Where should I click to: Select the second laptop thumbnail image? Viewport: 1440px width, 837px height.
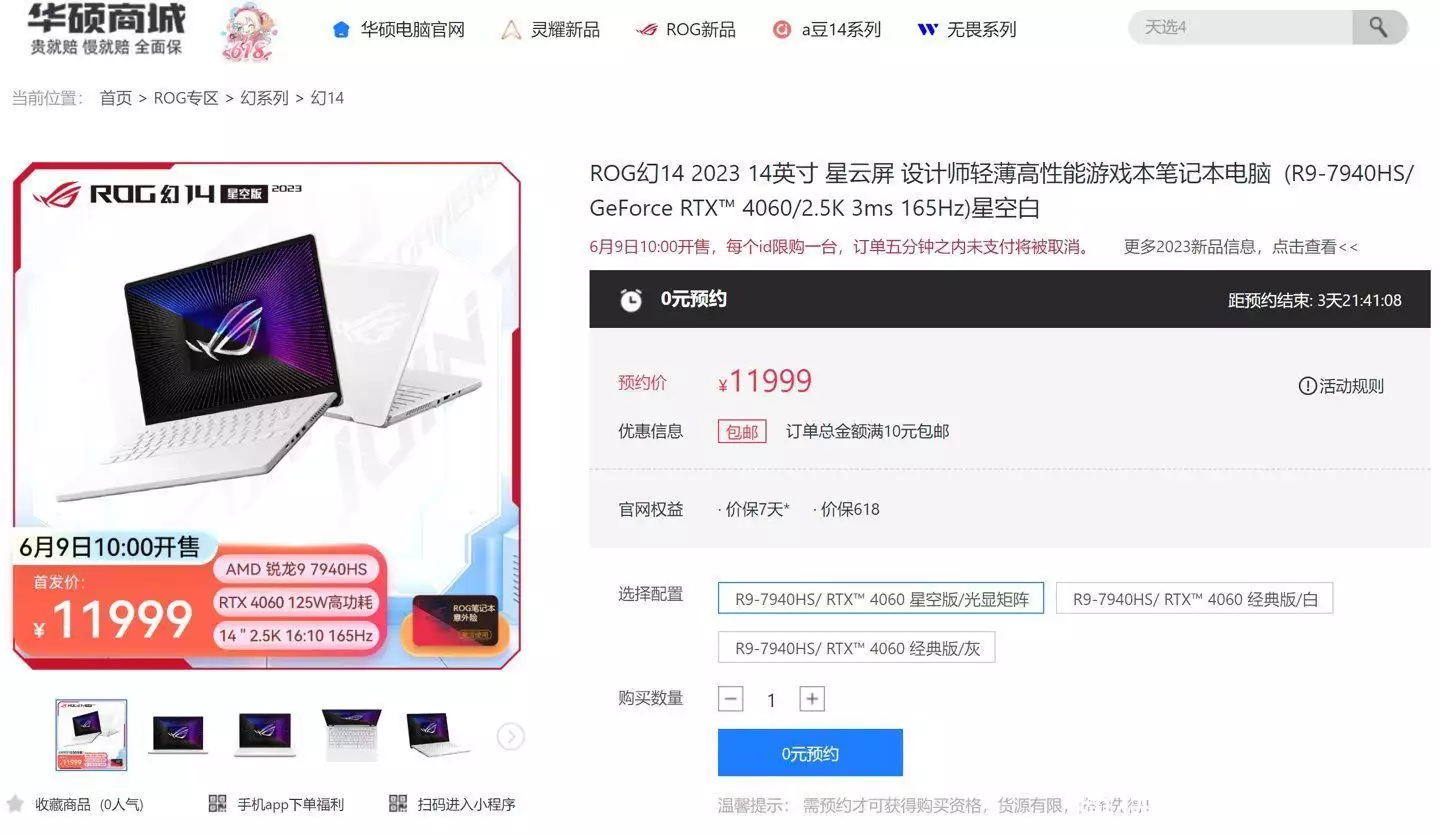[177, 735]
